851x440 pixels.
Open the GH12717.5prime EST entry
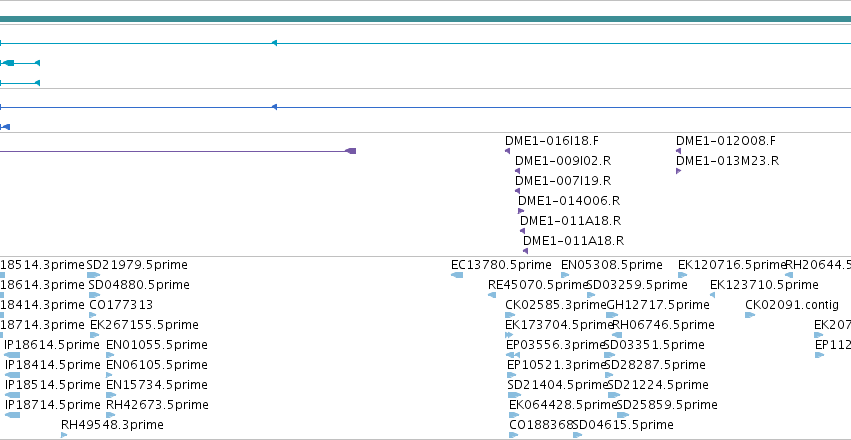[x=658, y=305]
